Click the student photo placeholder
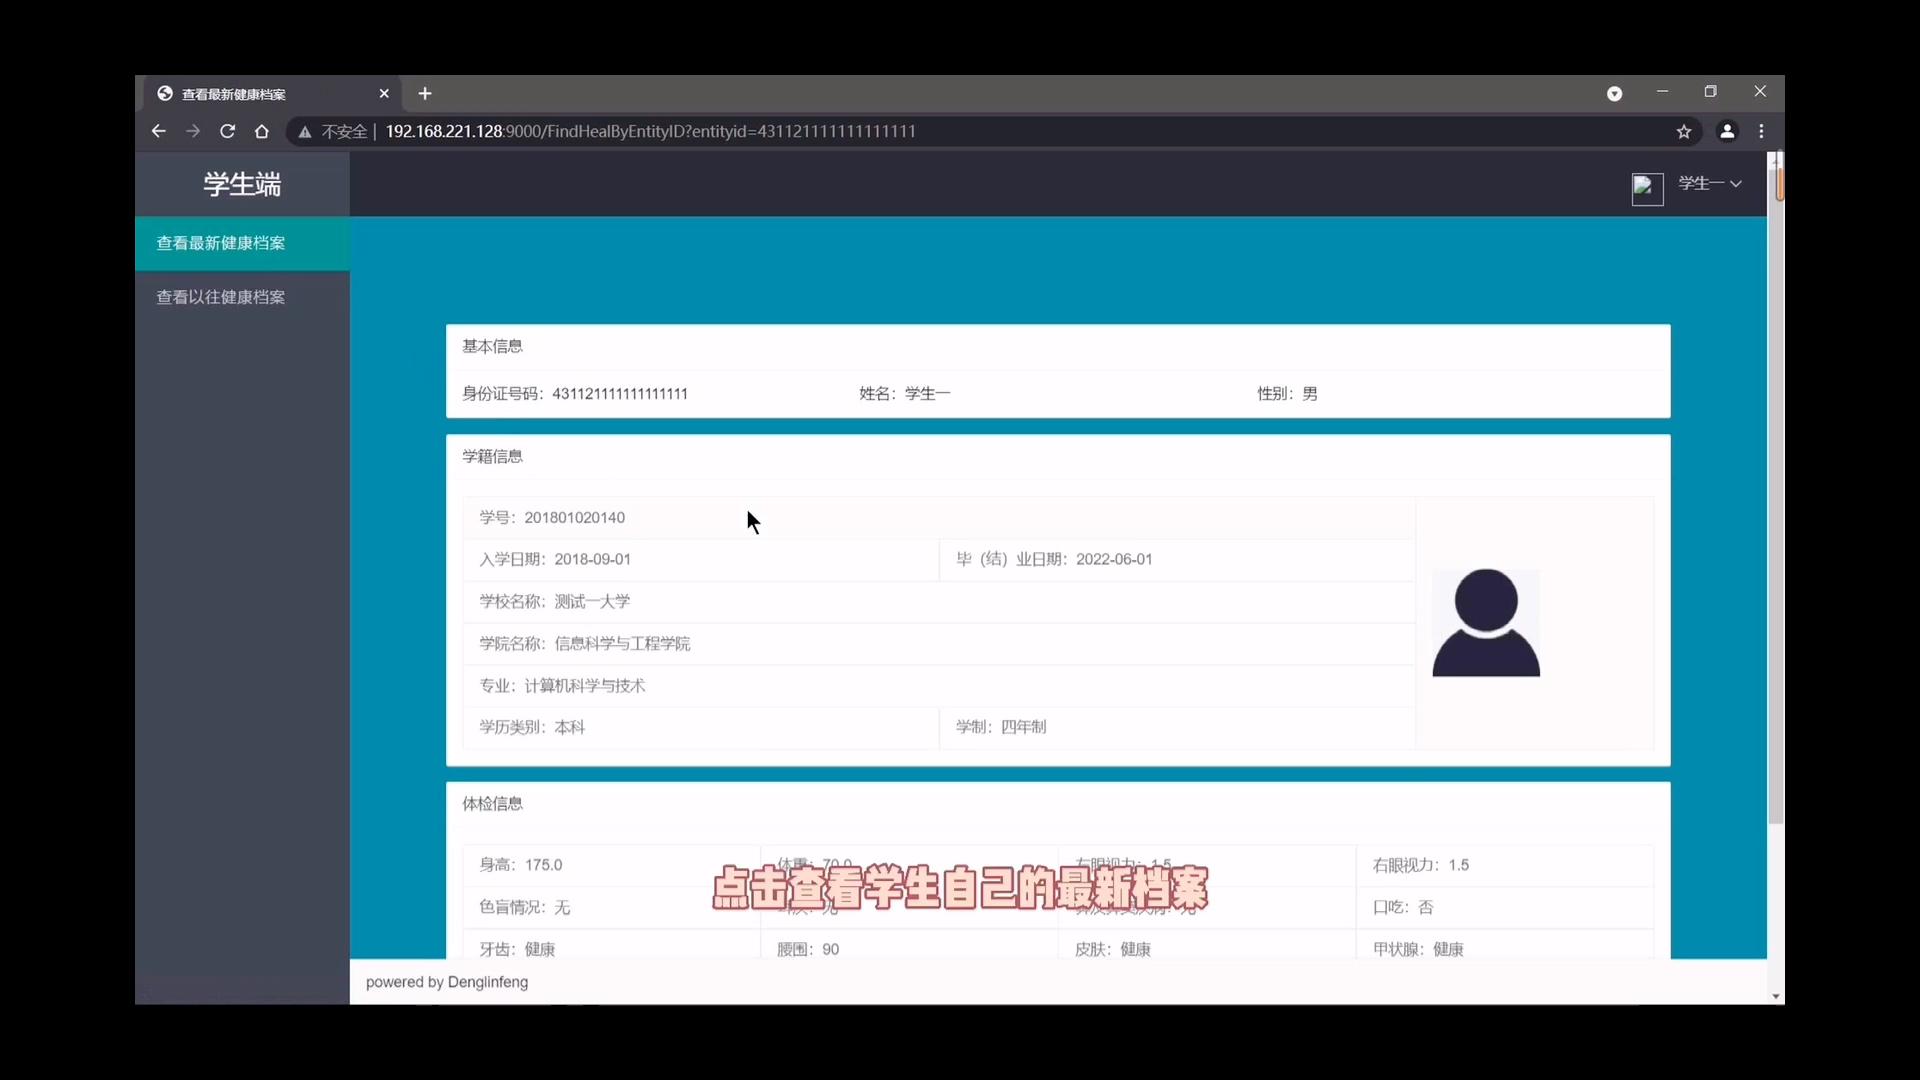 click(1486, 623)
